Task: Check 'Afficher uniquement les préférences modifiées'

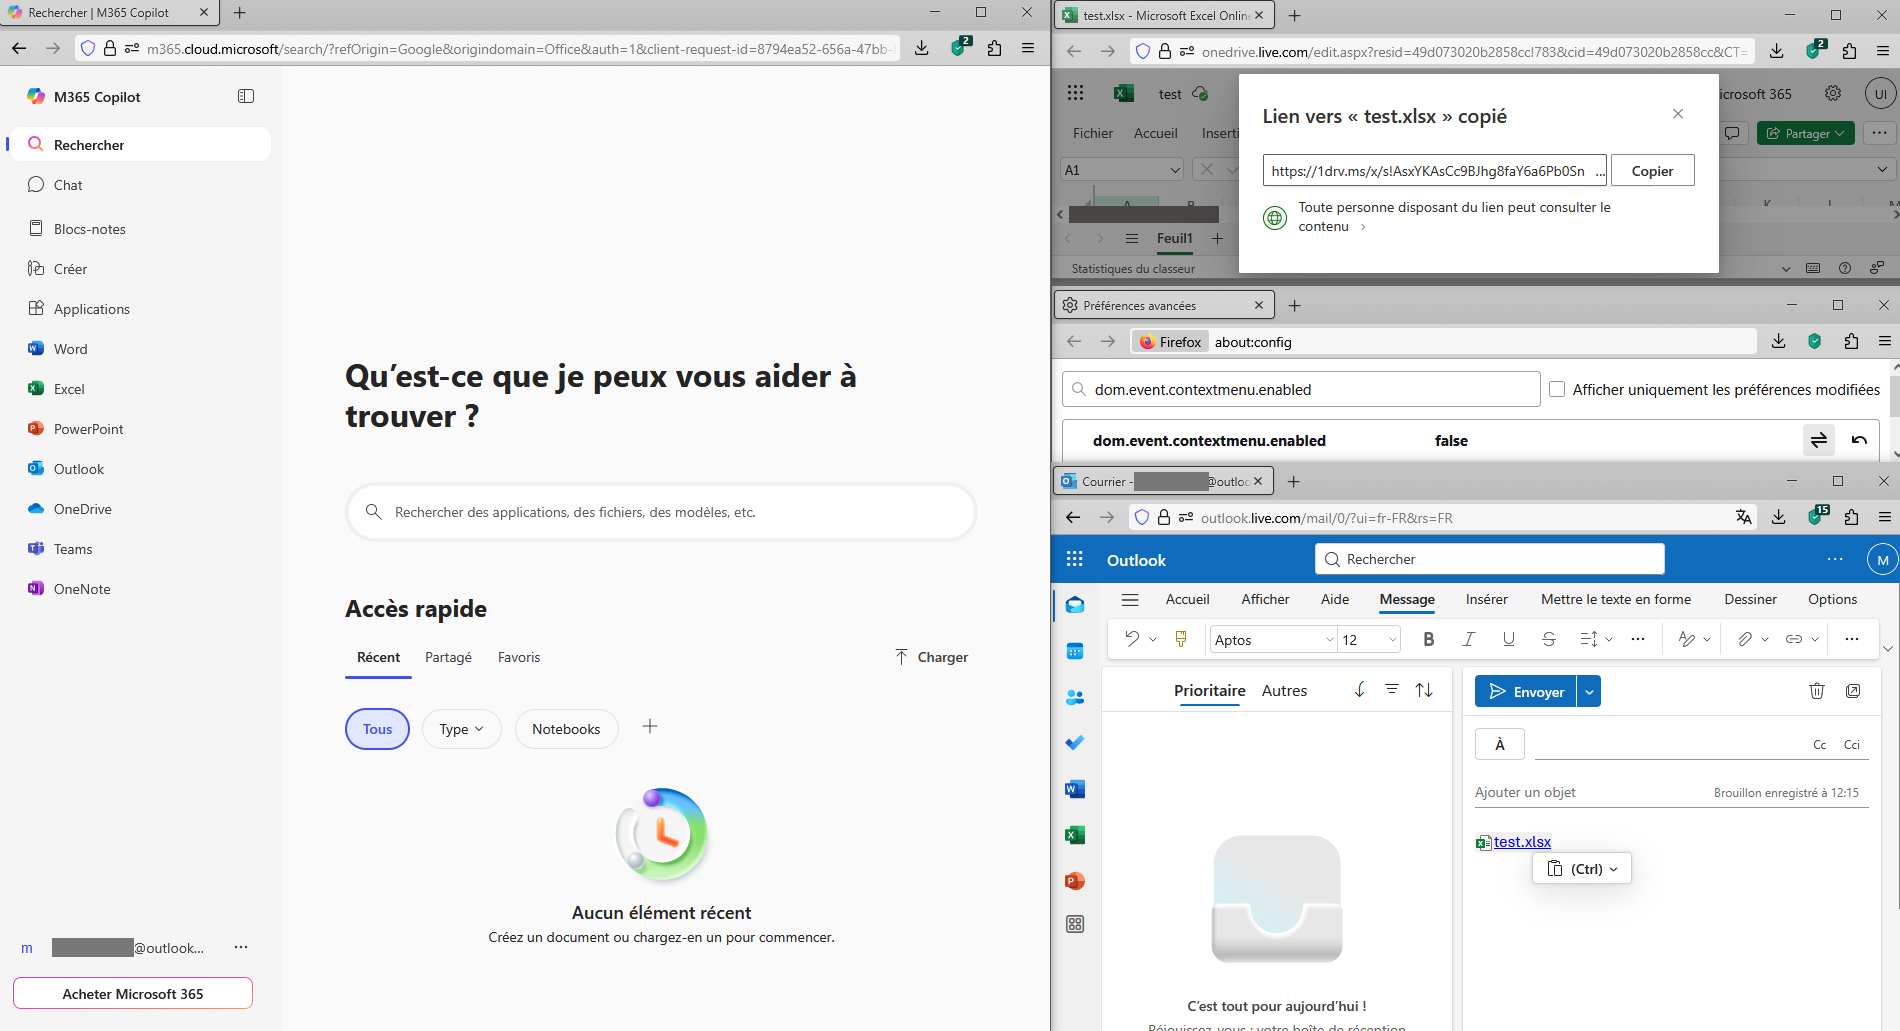Action: 1557,390
